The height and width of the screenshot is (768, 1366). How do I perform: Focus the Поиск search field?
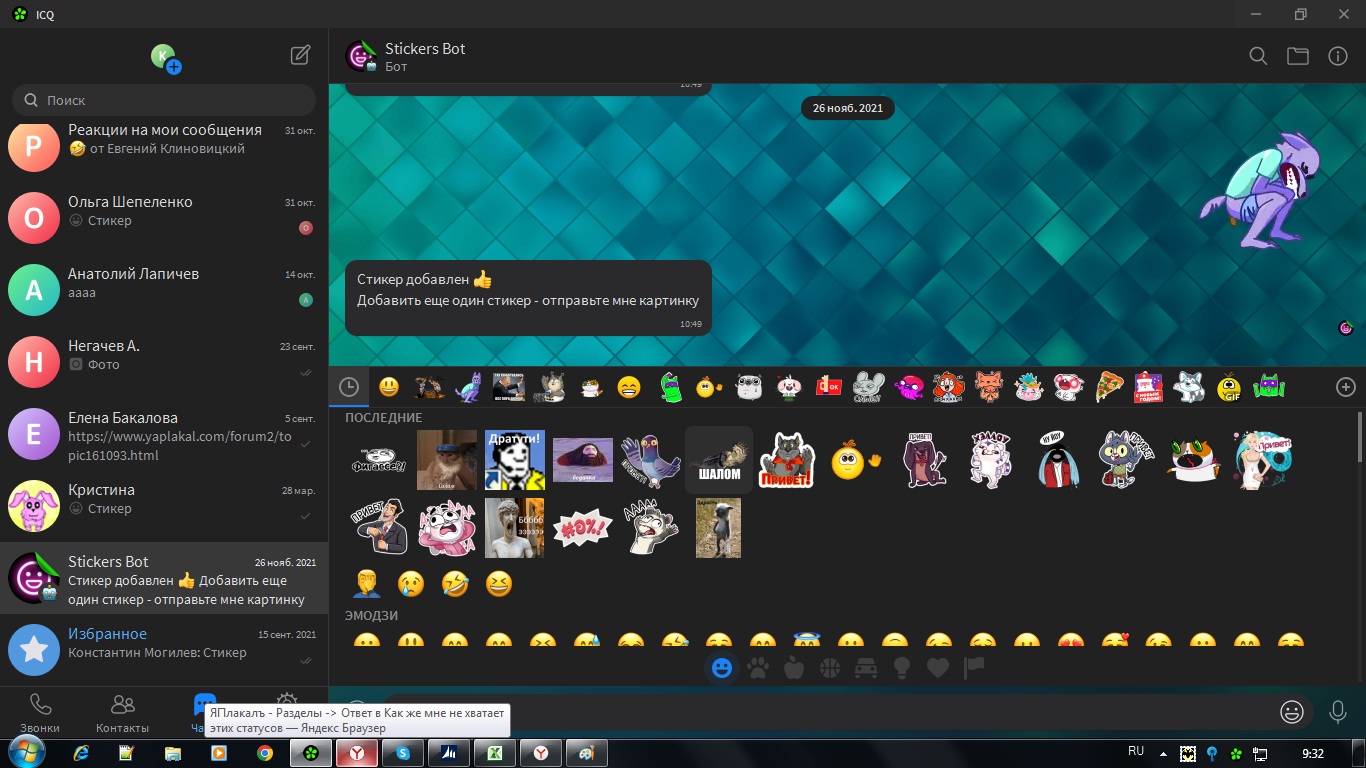click(x=164, y=100)
